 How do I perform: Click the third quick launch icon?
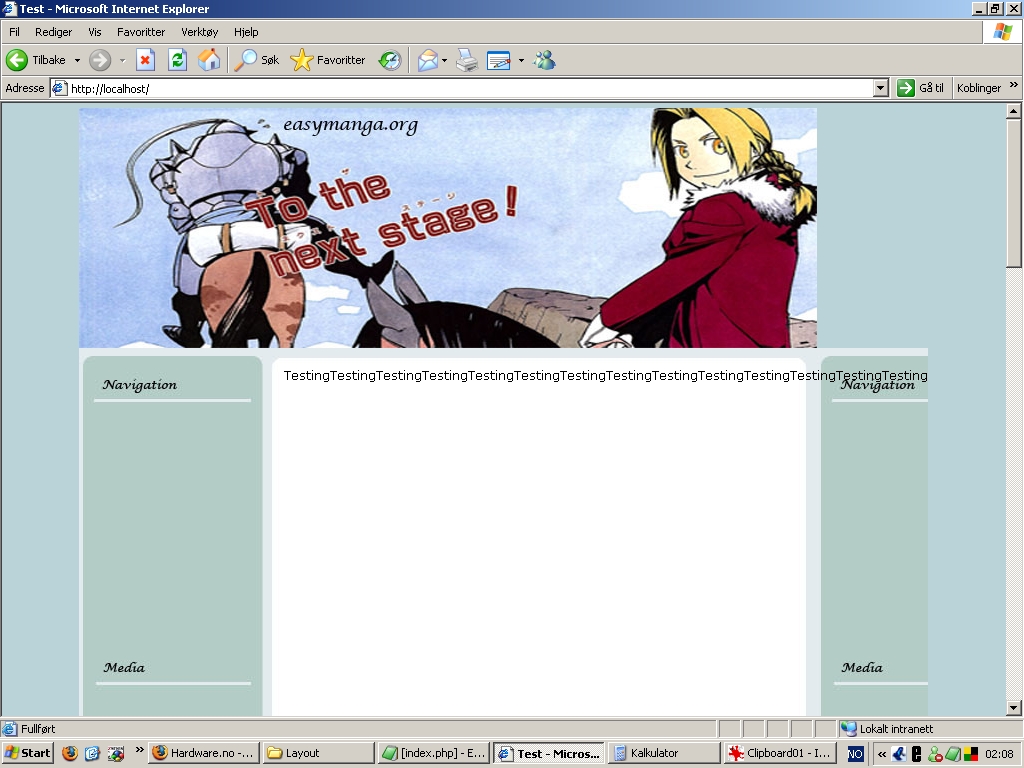116,753
